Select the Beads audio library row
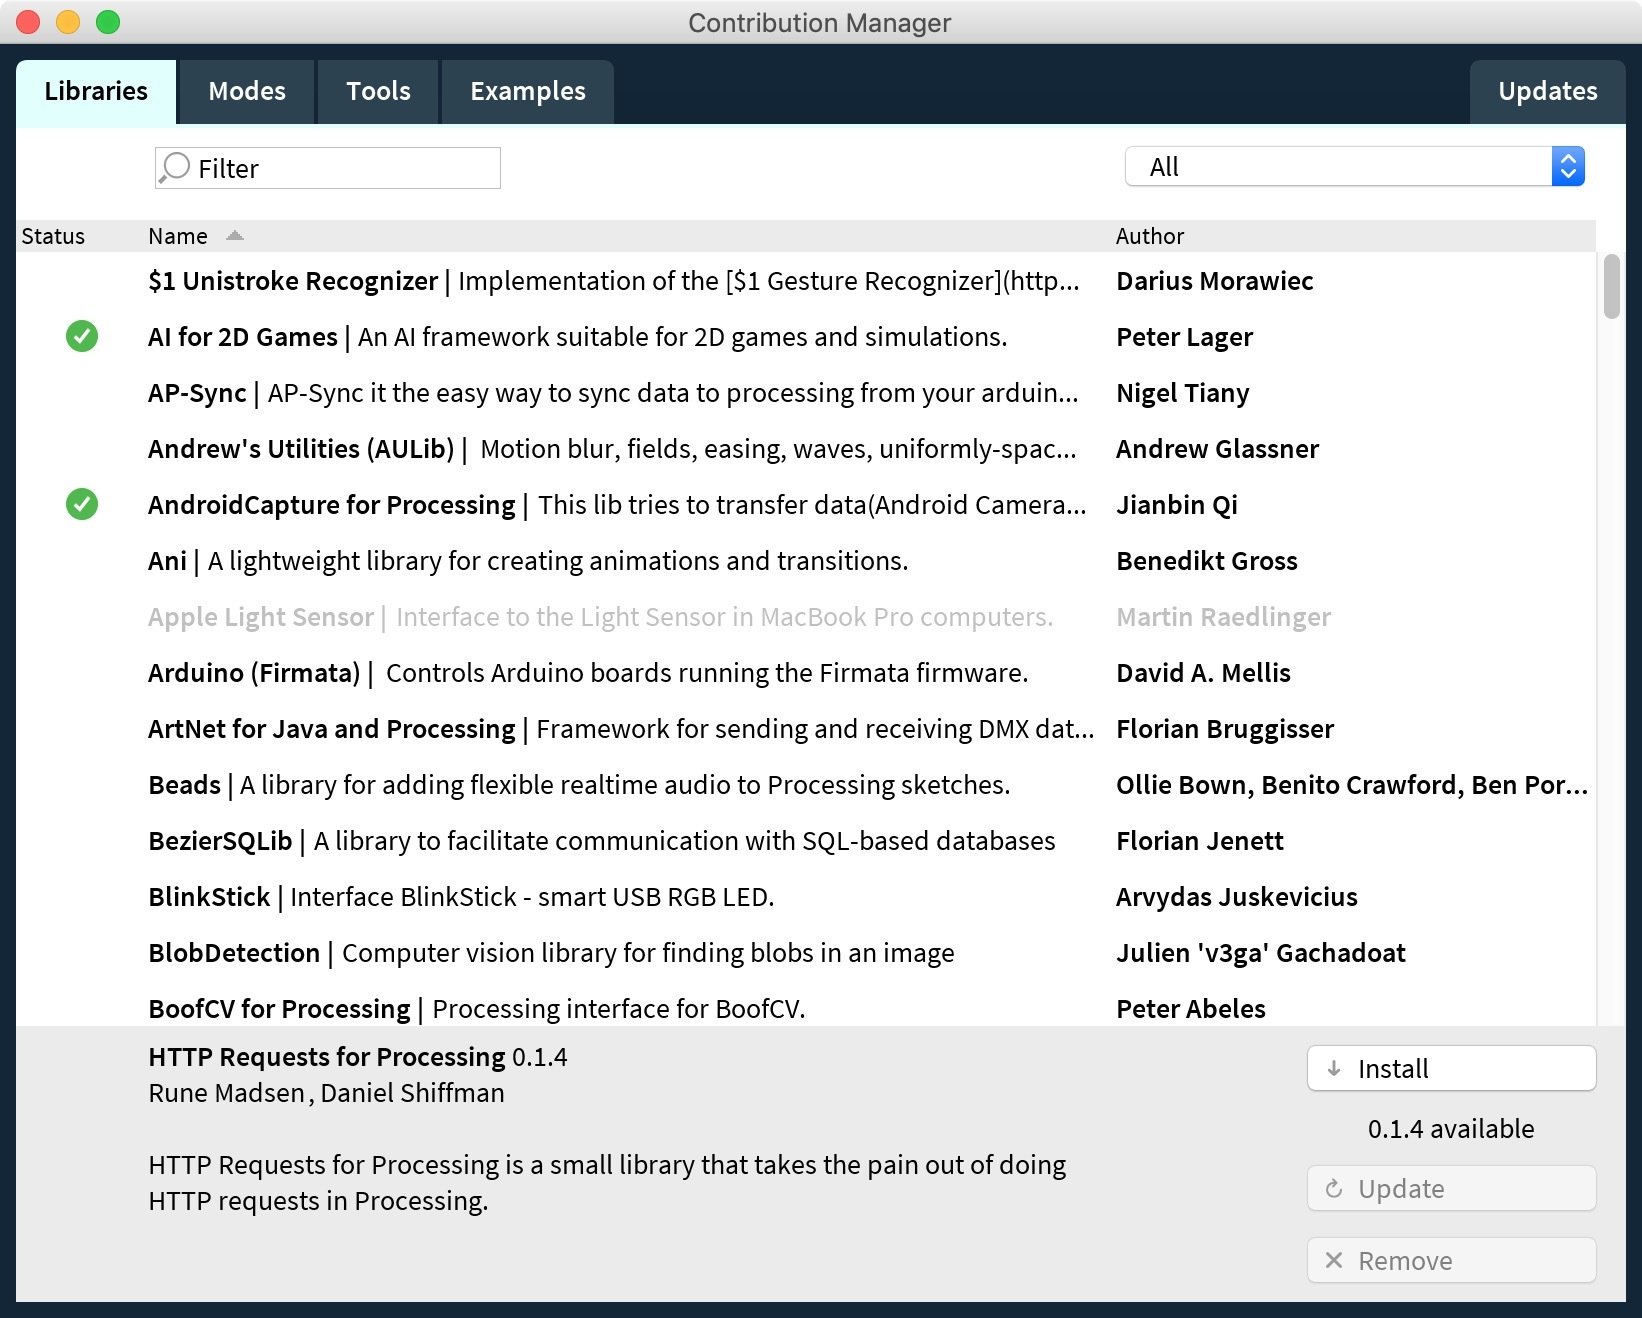1642x1318 pixels. (x=806, y=785)
